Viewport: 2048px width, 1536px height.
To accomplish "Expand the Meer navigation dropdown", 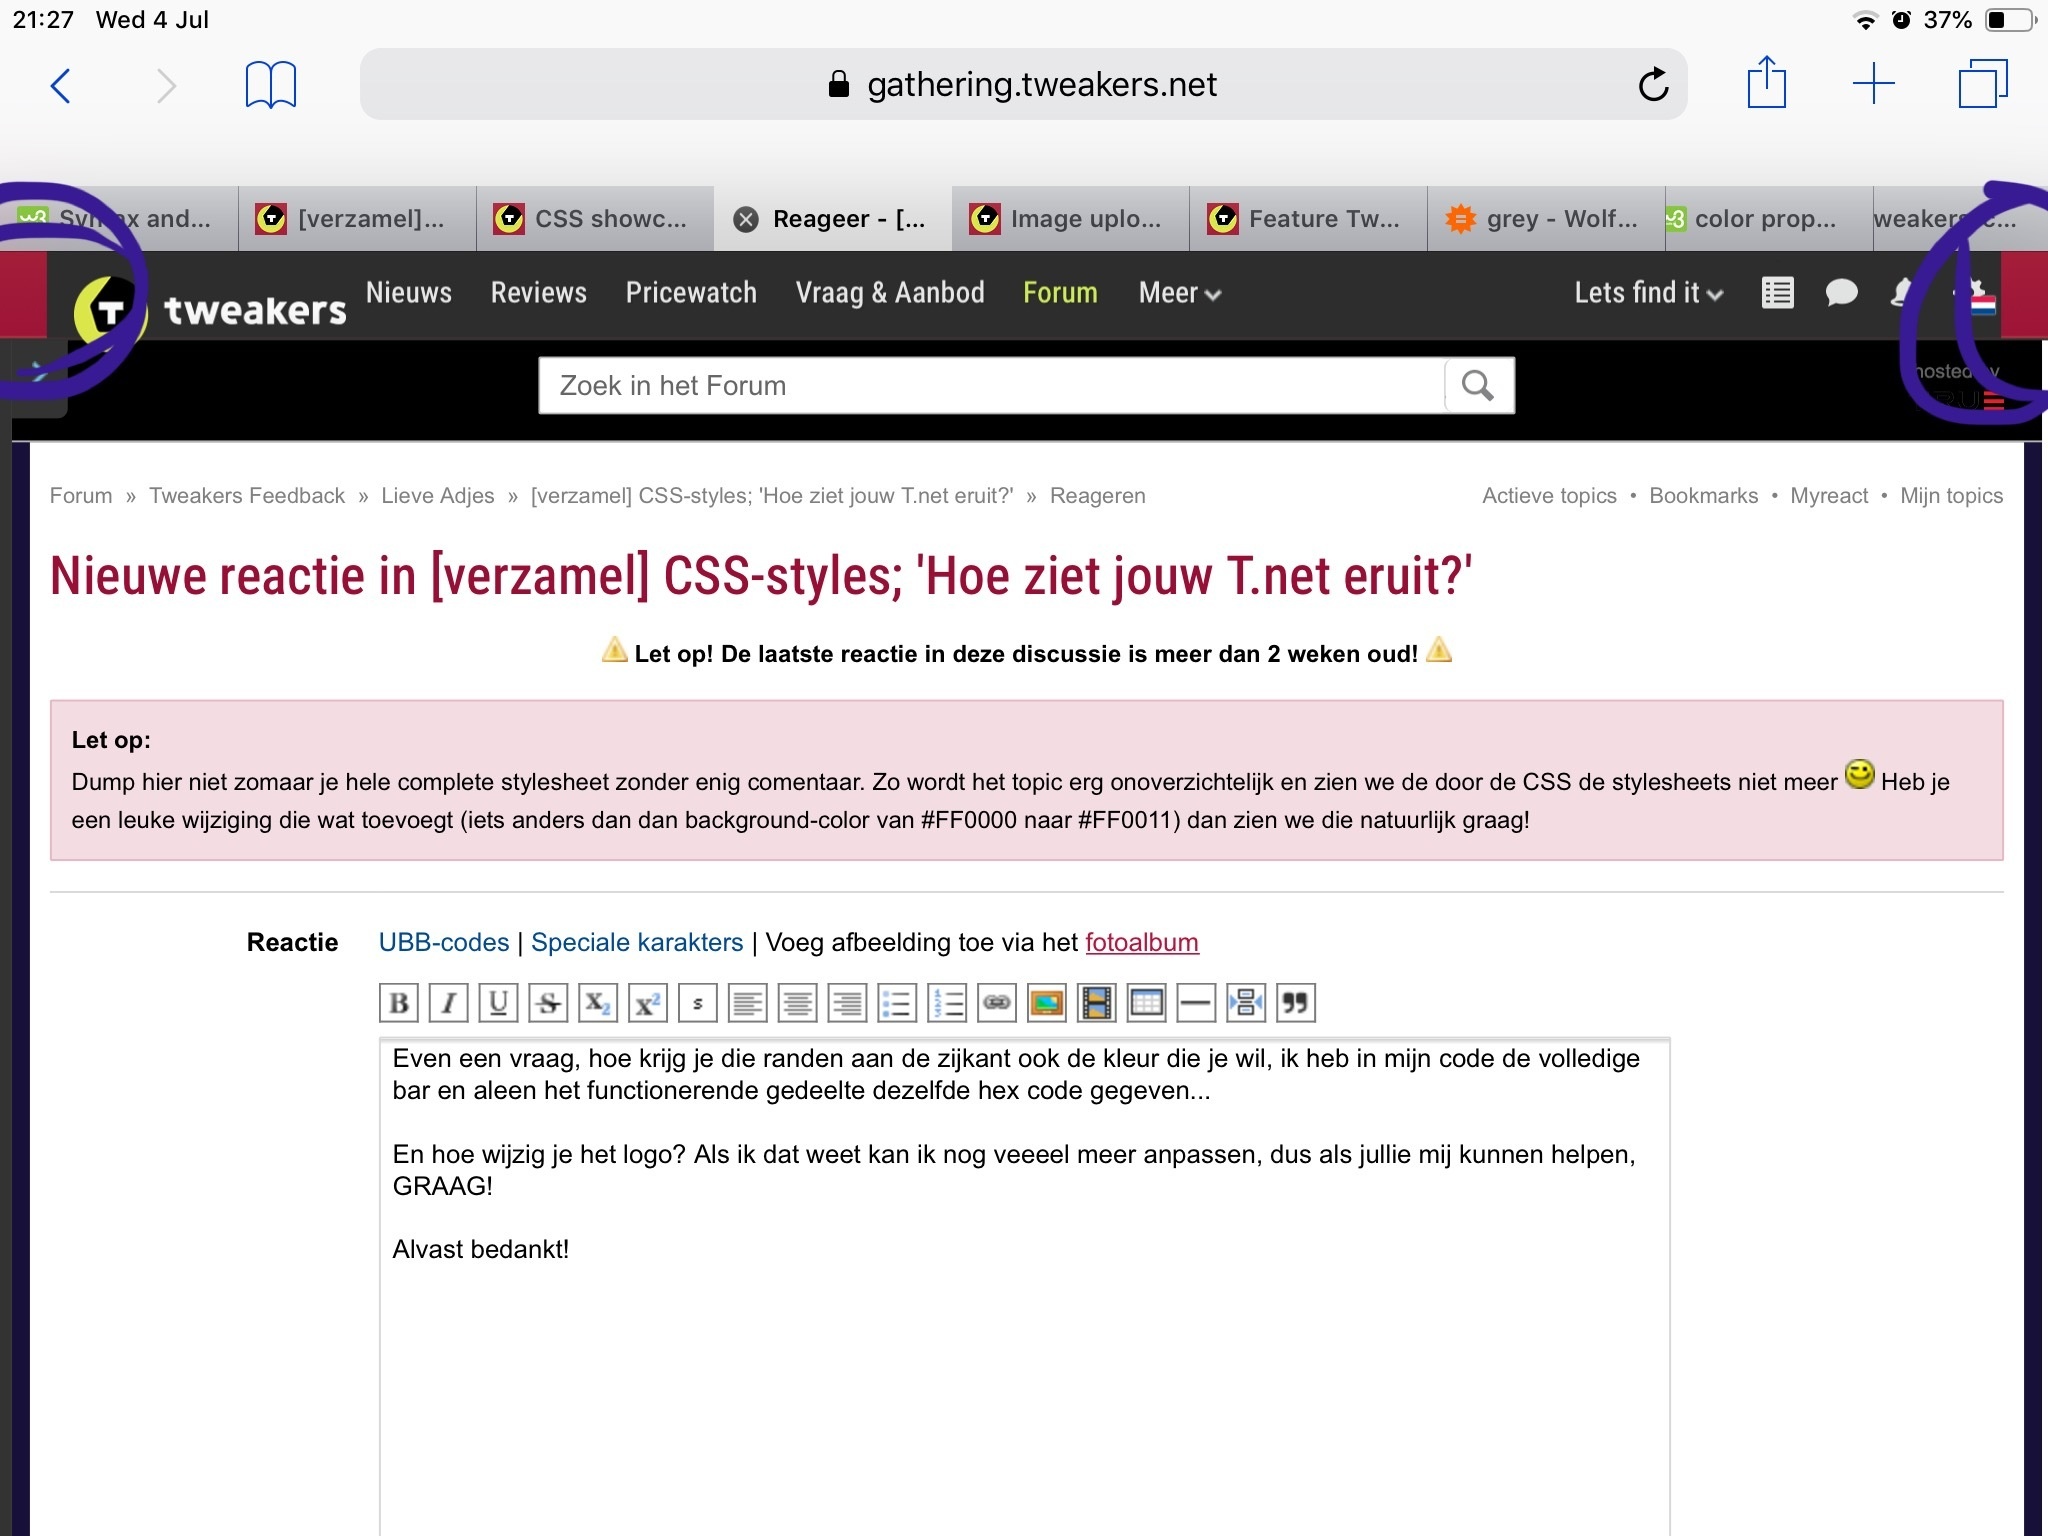I will 1179,293.
